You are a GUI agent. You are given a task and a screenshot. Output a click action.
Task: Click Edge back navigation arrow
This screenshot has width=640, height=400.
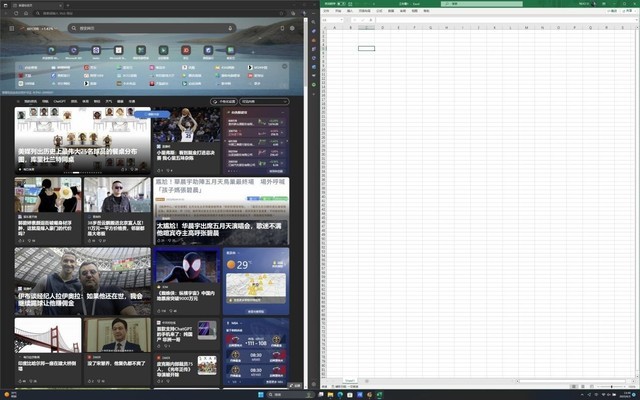tap(8, 14)
